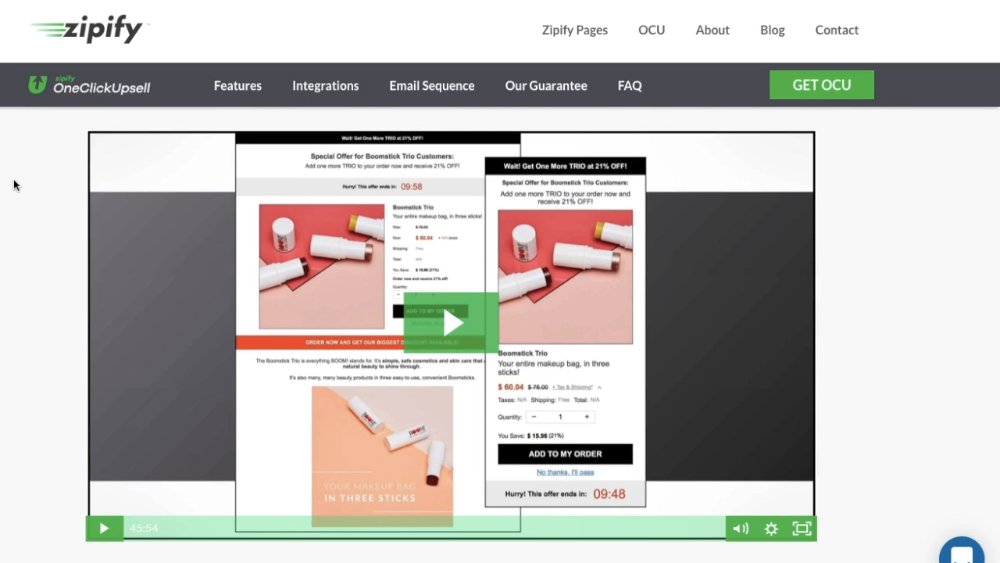Click the Boomstick product image in the mobile preview

565,277
